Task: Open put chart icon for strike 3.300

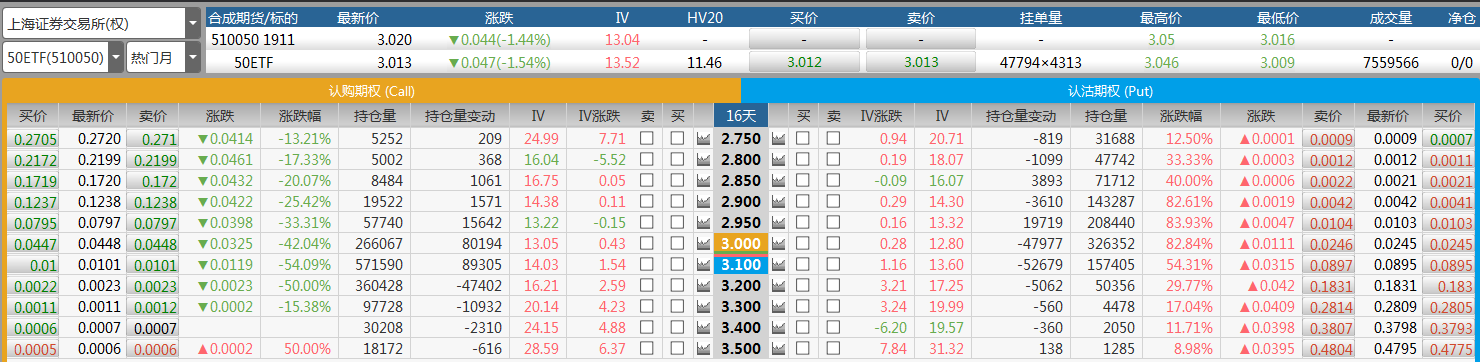Action: pos(778,306)
